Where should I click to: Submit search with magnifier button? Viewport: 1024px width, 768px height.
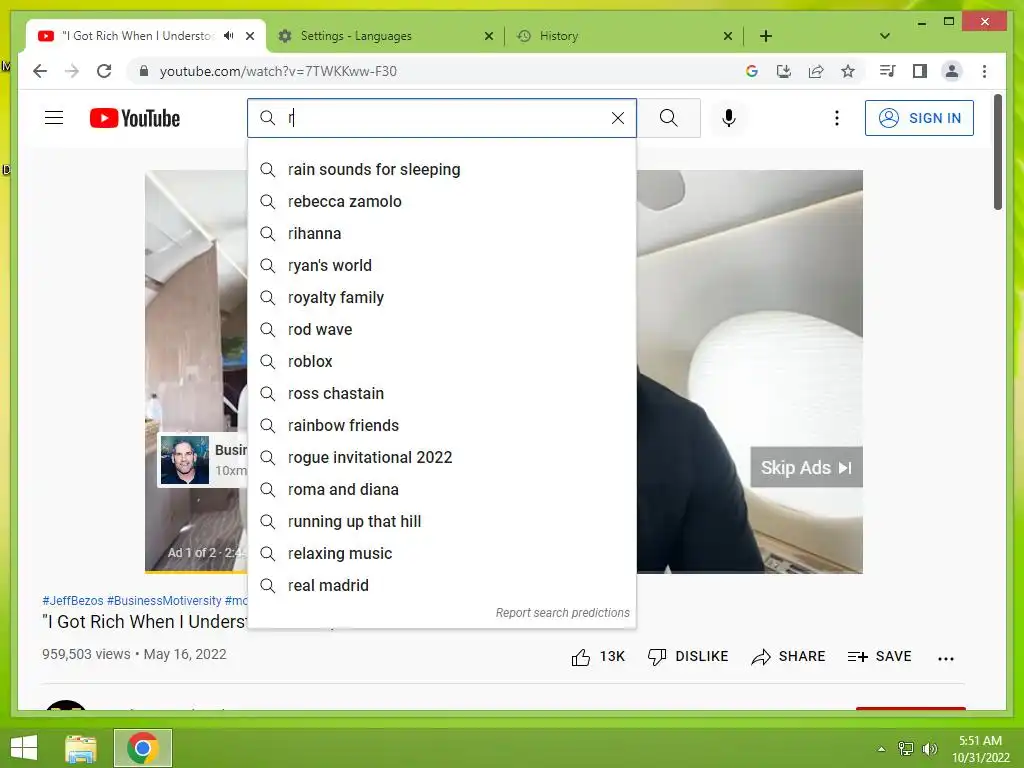668,118
